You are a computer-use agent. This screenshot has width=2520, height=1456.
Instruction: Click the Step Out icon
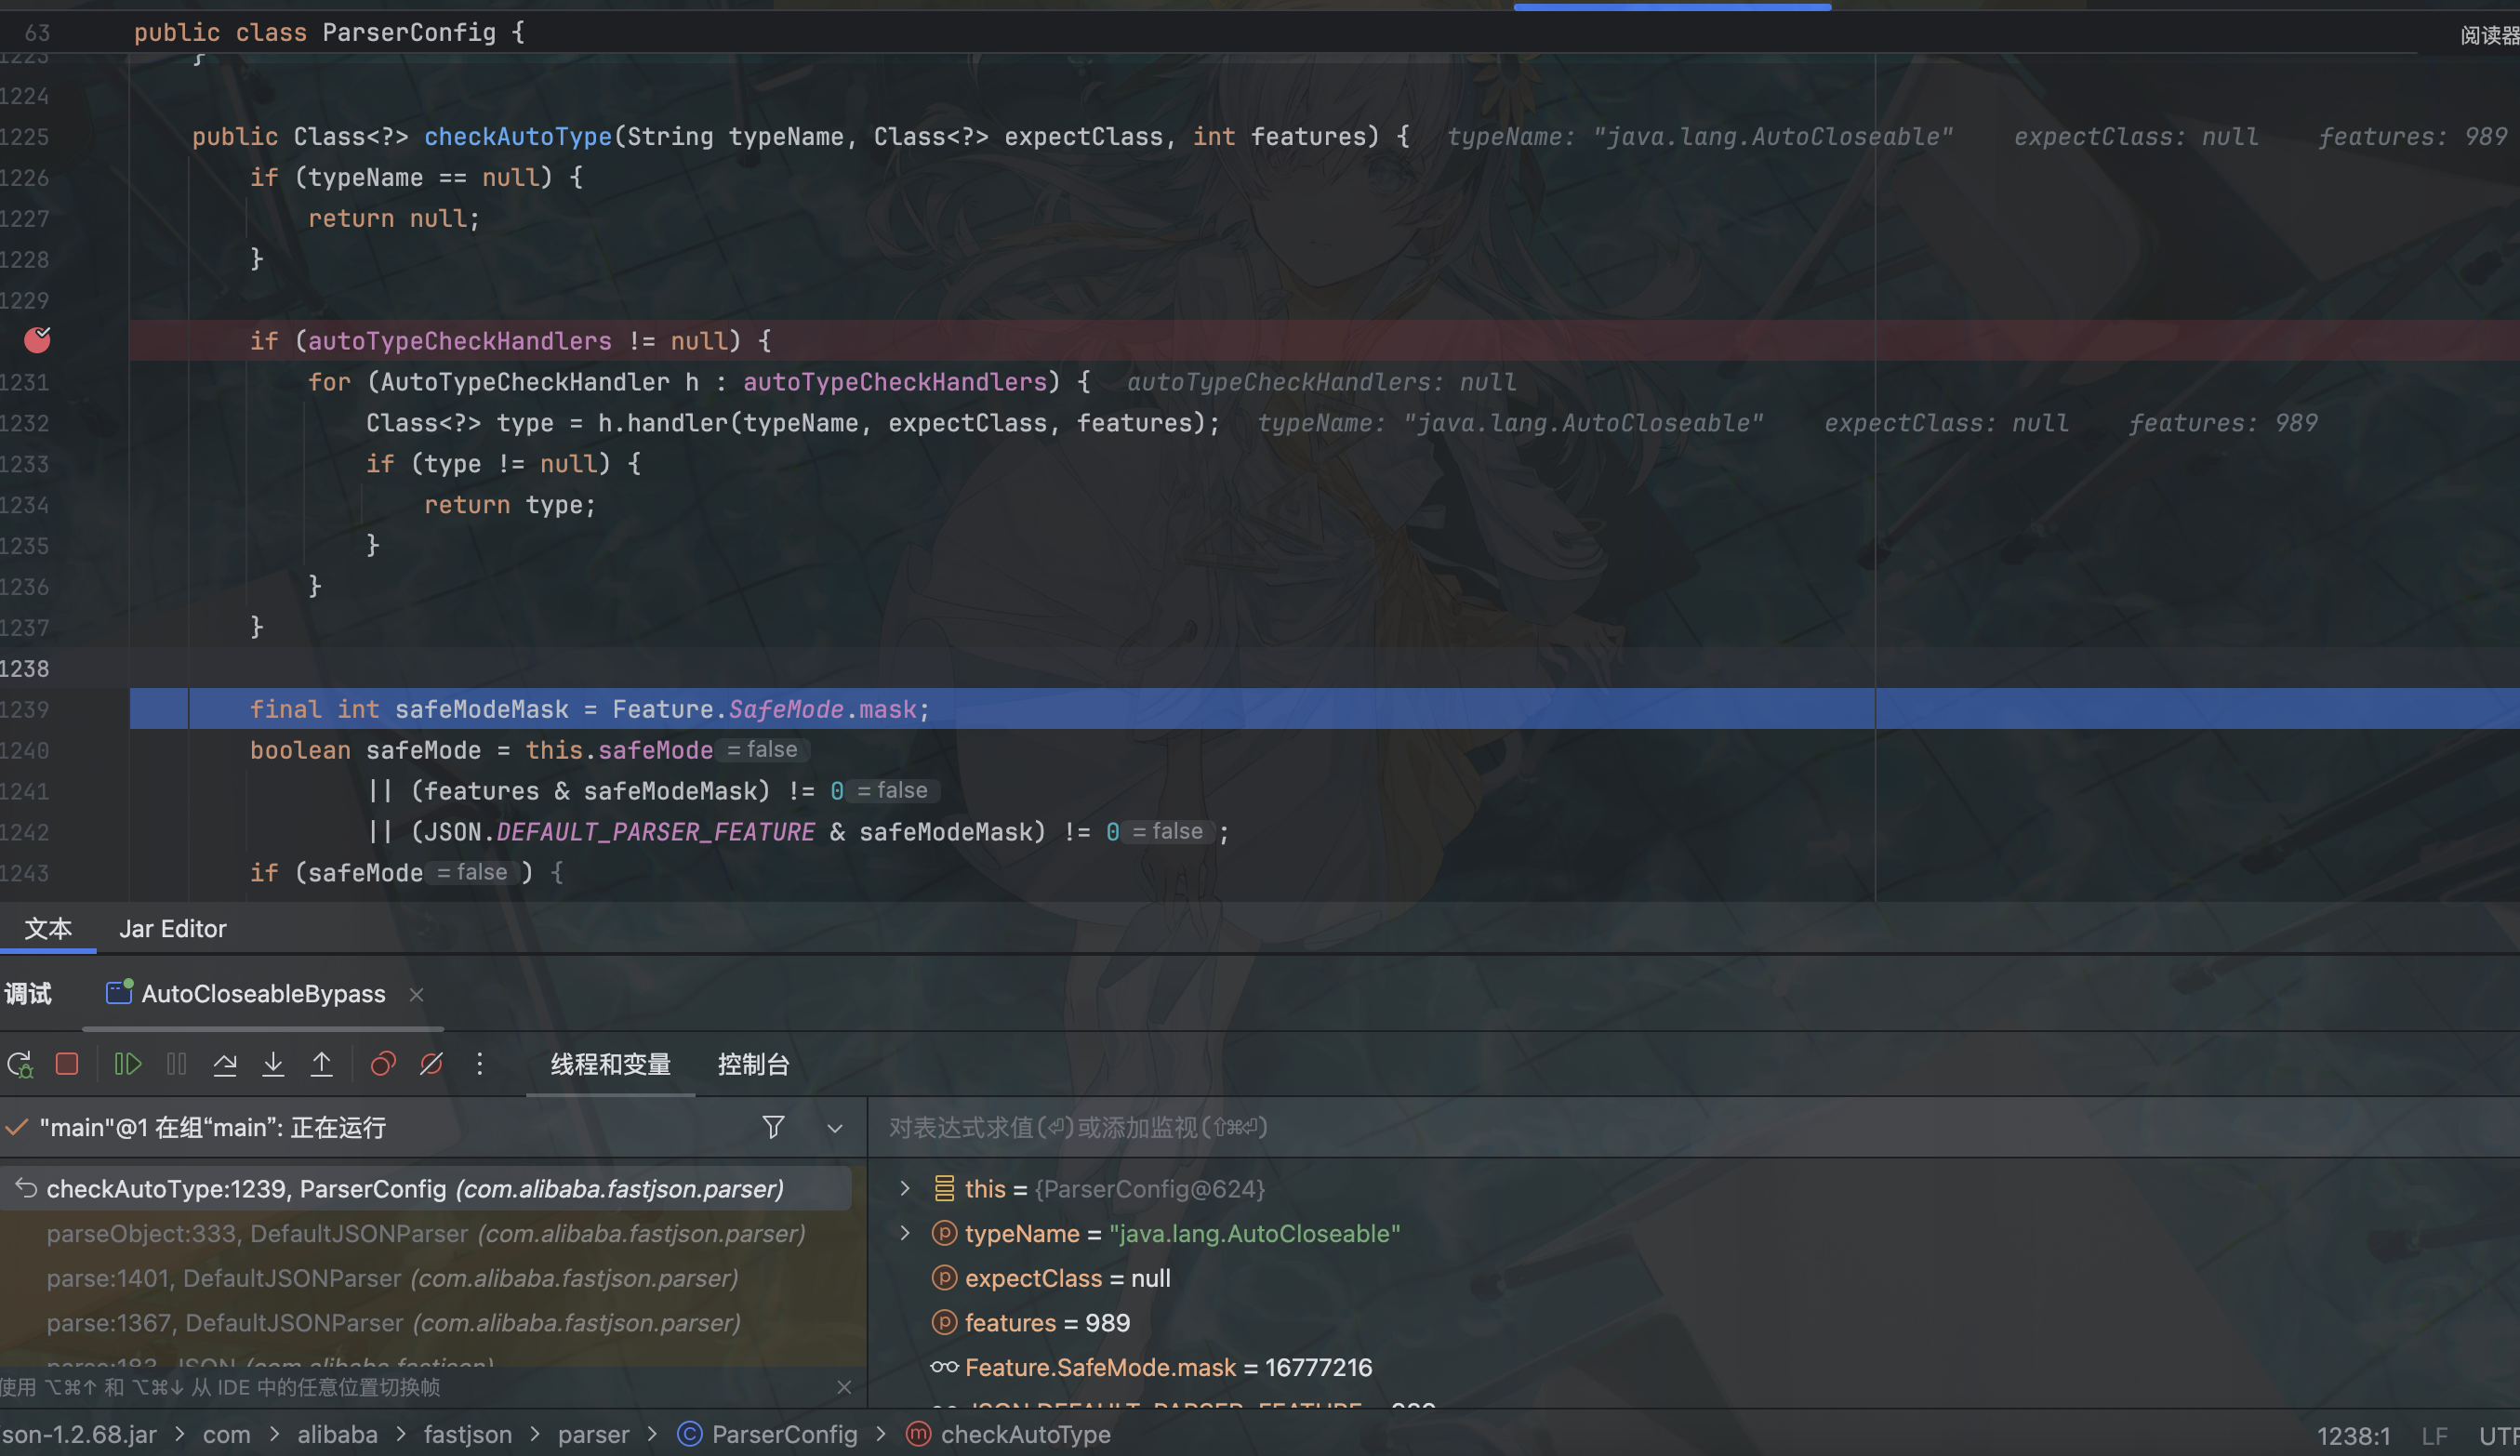321,1064
